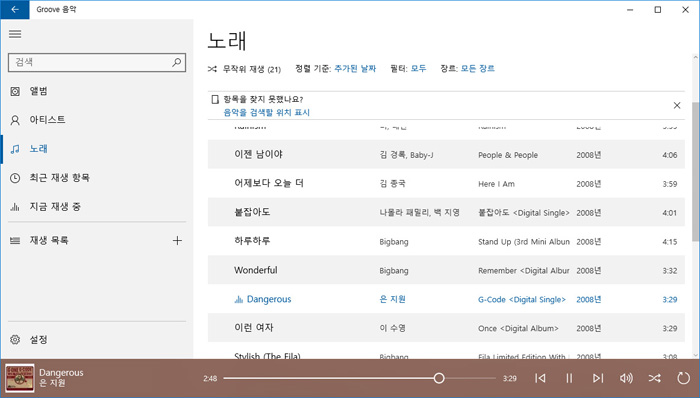Click the Dangerous album art thumbnail
Screen dimensions: 700x398
coord(20,378)
